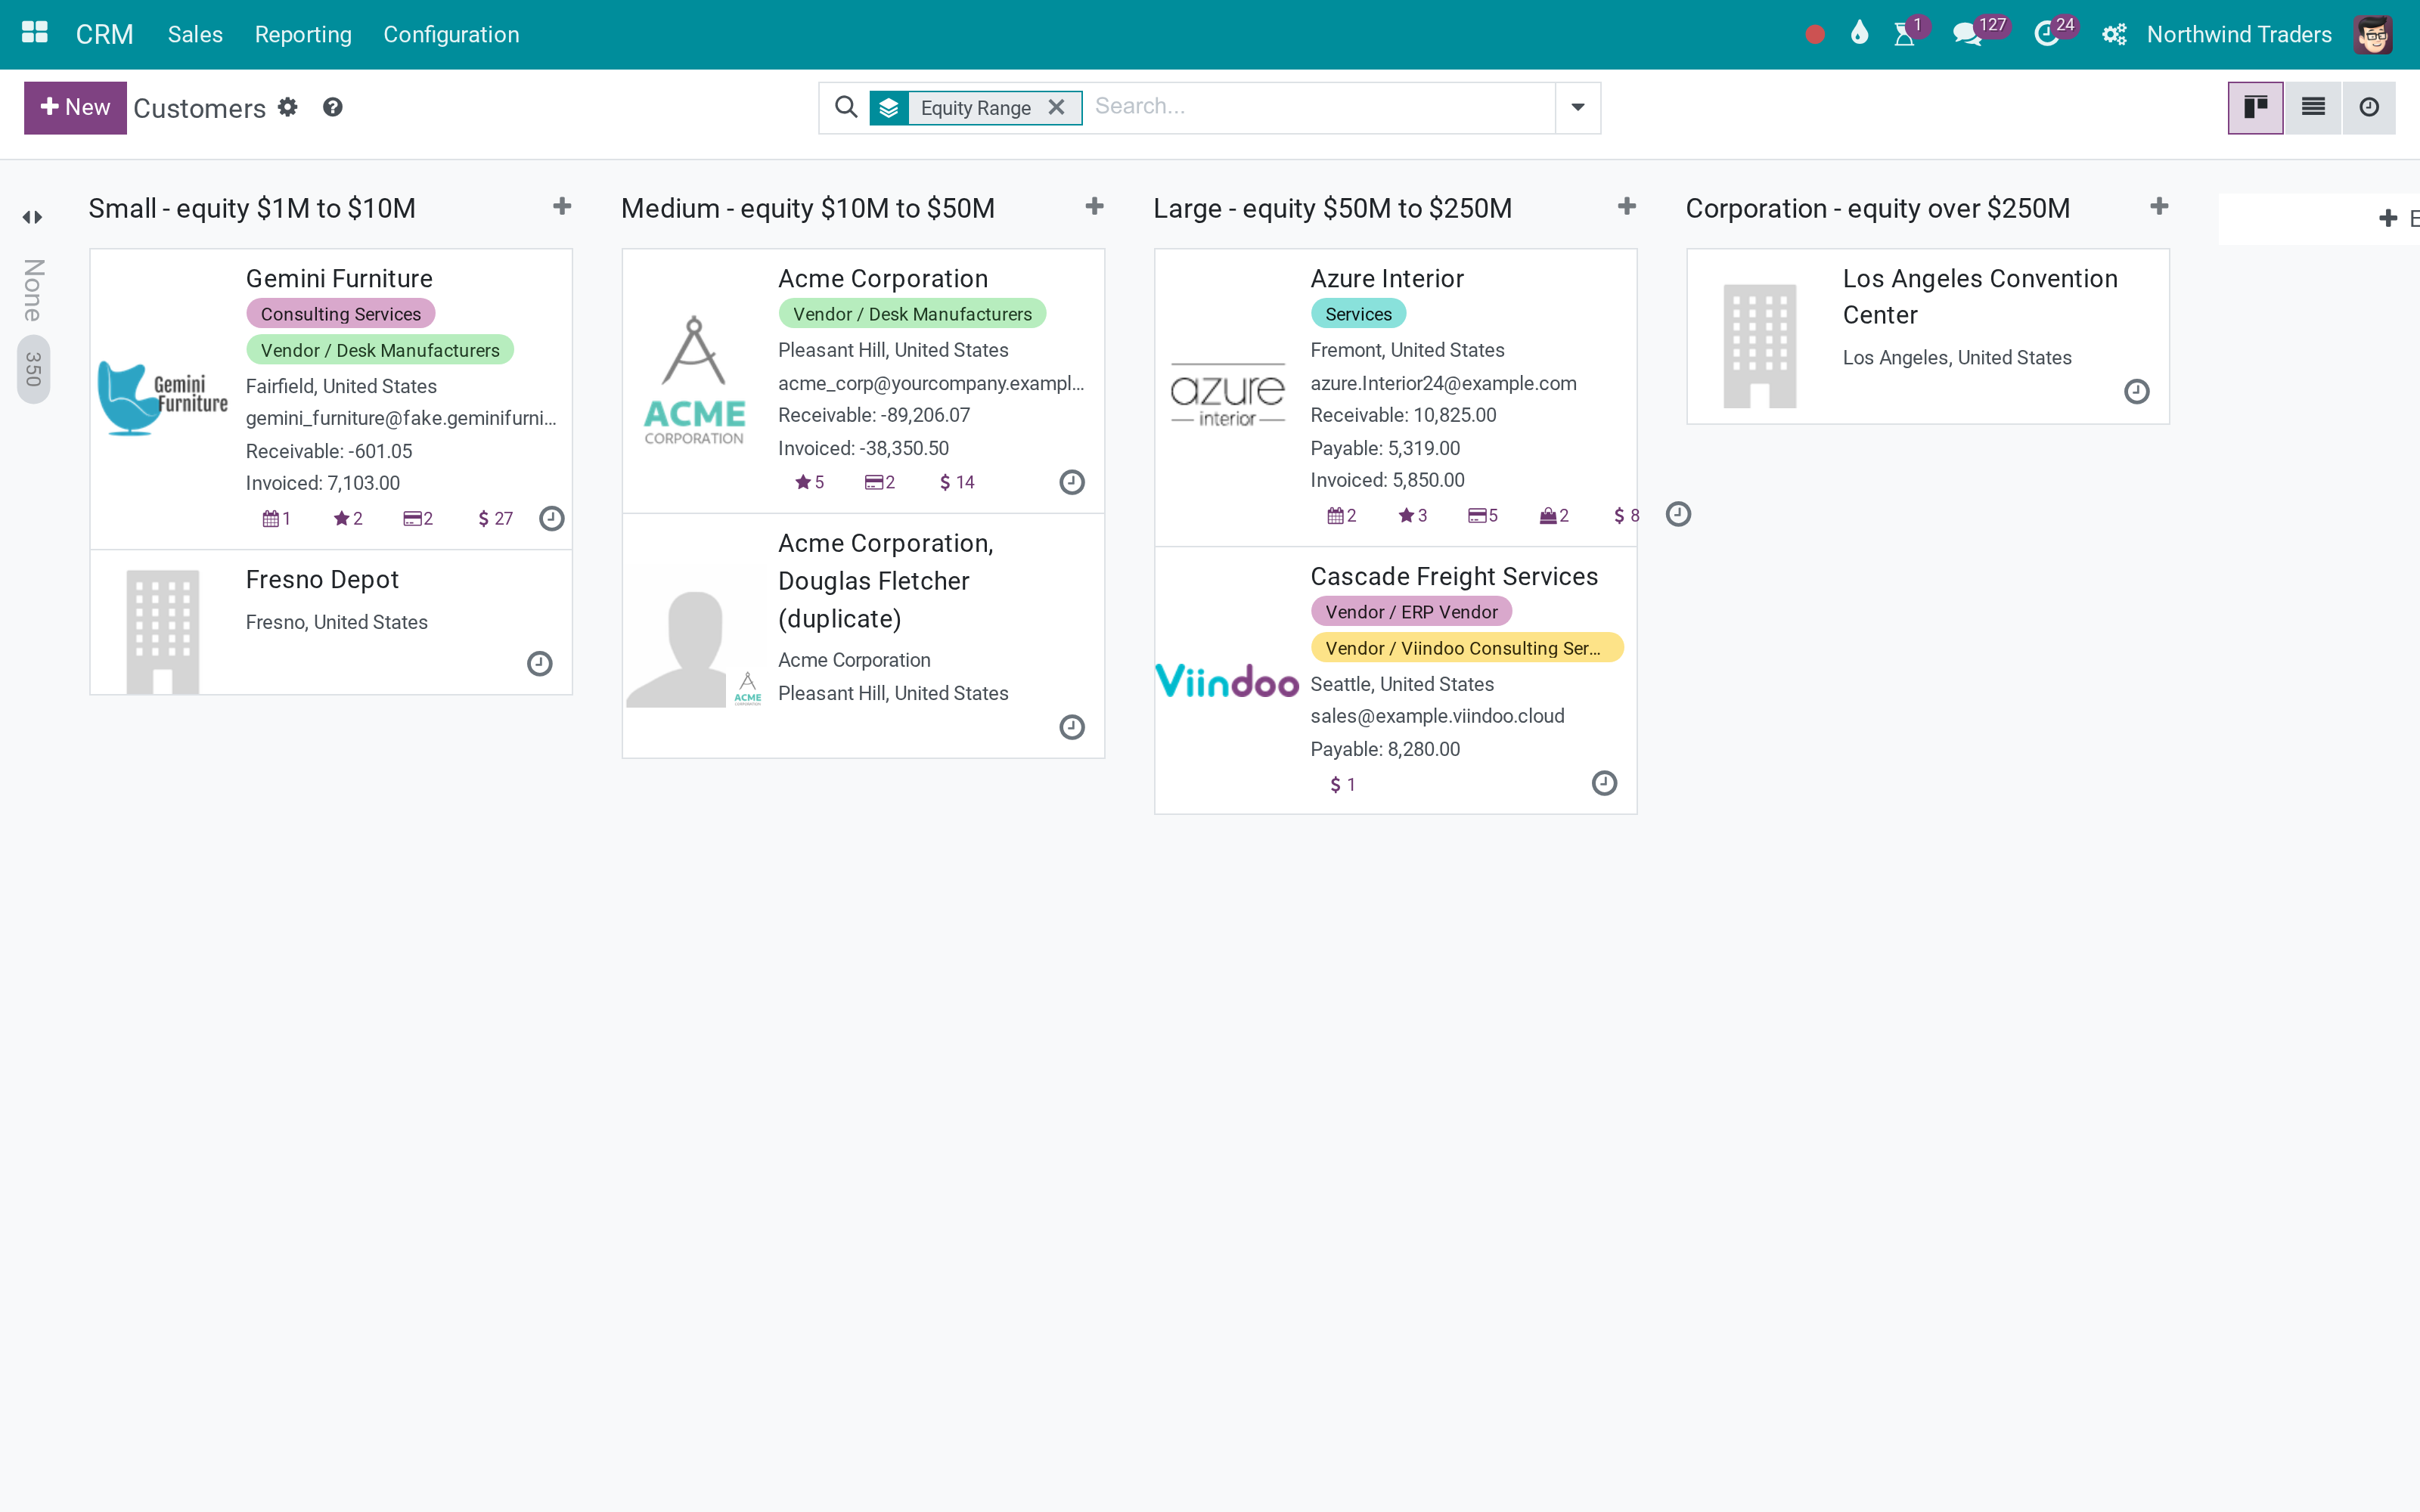Image resolution: width=2420 pixels, height=1512 pixels.
Task: Open Azure Interior's activity clock
Action: (1678, 514)
